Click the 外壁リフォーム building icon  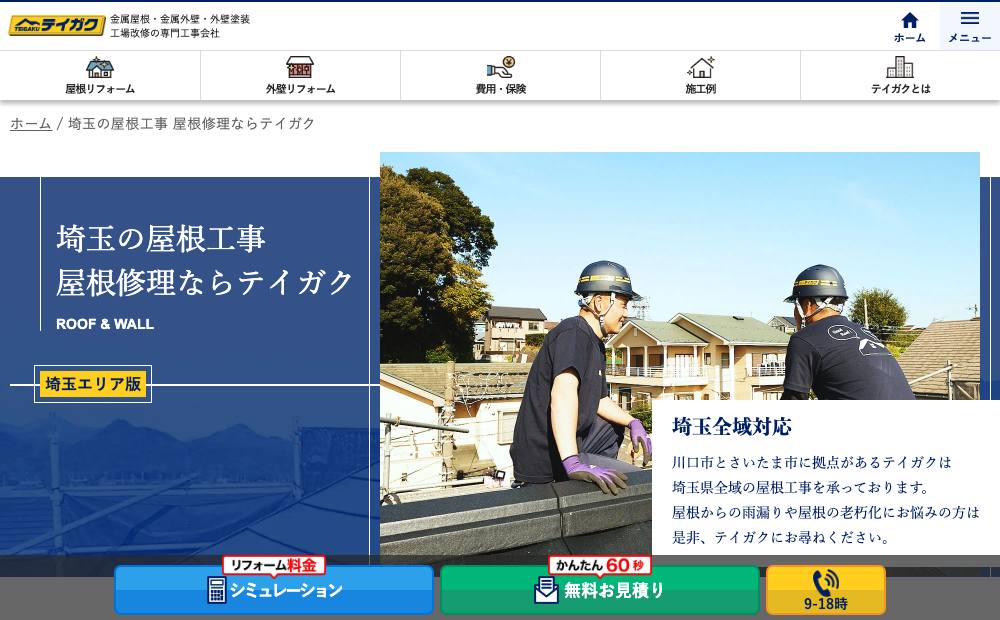pyautogui.click(x=300, y=67)
